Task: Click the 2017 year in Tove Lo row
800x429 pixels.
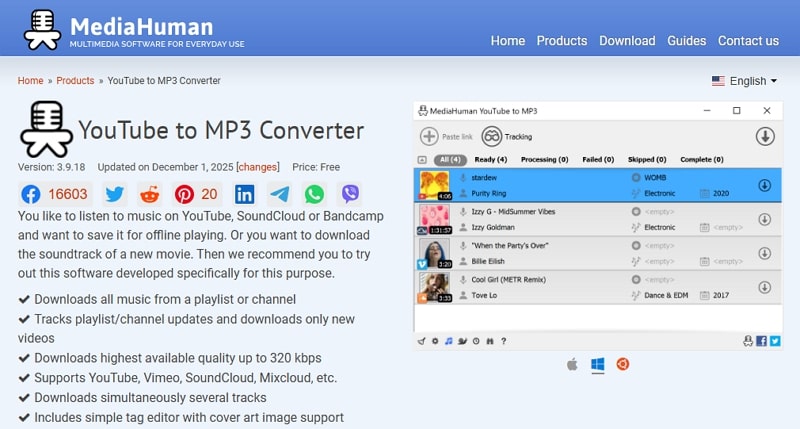Action: [721, 295]
